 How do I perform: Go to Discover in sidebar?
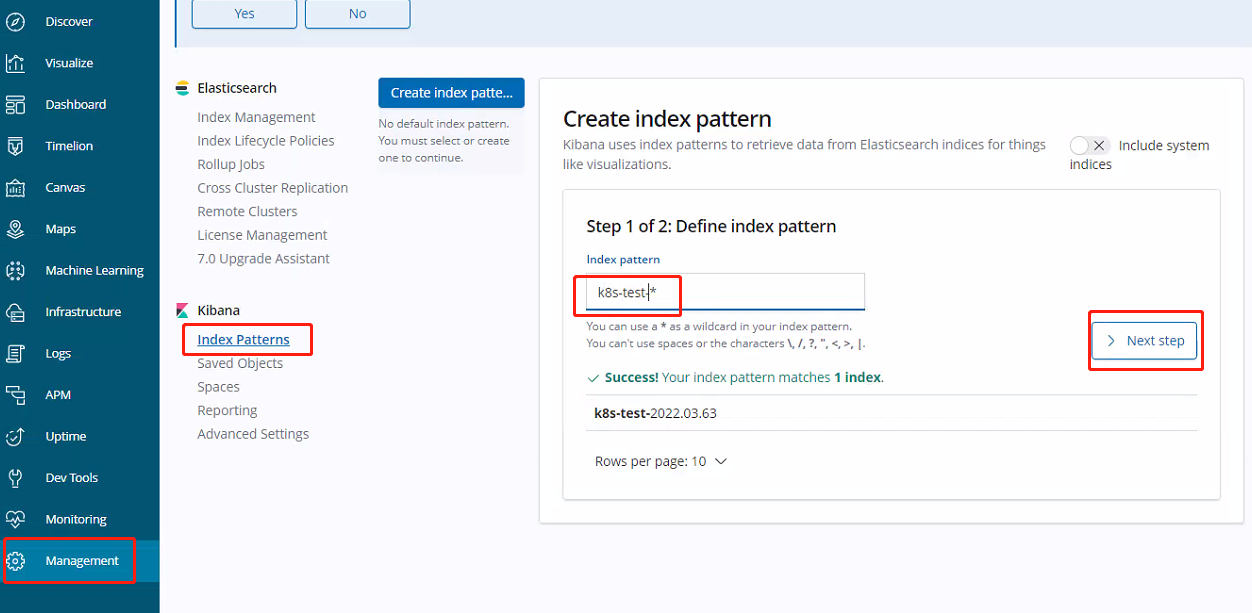click(69, 21)
